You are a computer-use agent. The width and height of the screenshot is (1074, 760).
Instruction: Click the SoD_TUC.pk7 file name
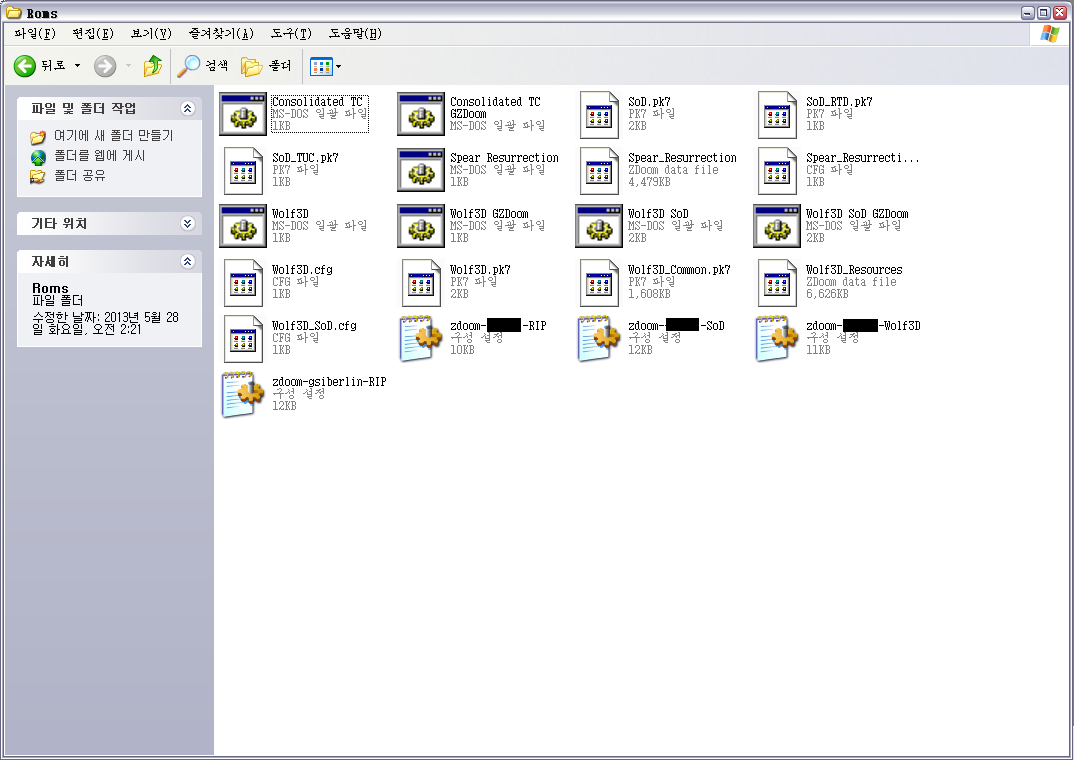305,157
